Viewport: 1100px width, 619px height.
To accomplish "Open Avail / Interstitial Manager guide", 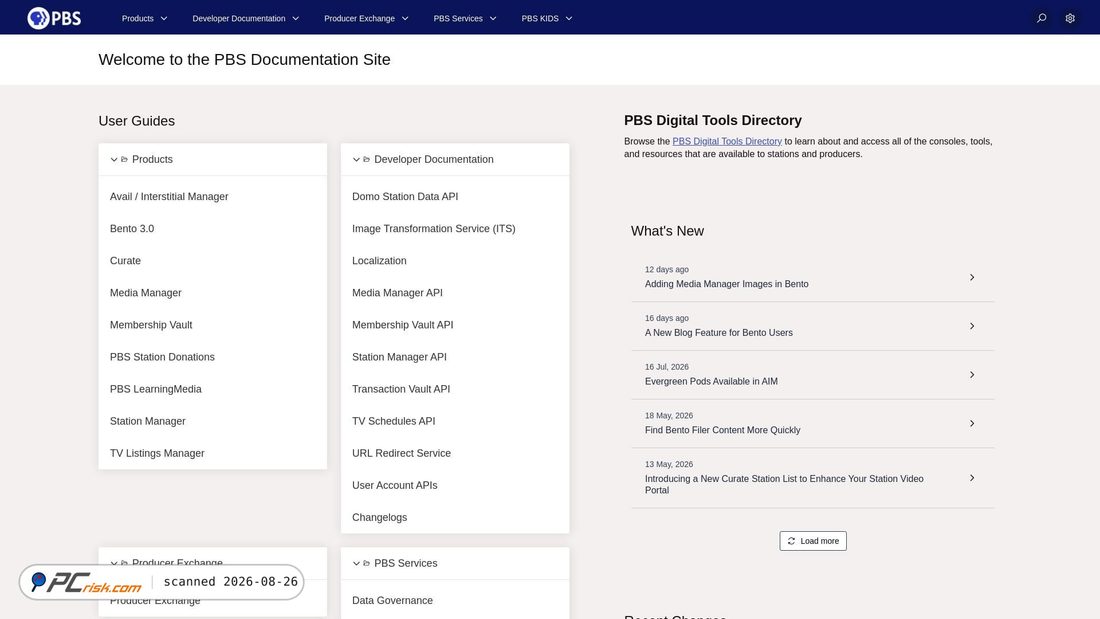I will (169, 197).
